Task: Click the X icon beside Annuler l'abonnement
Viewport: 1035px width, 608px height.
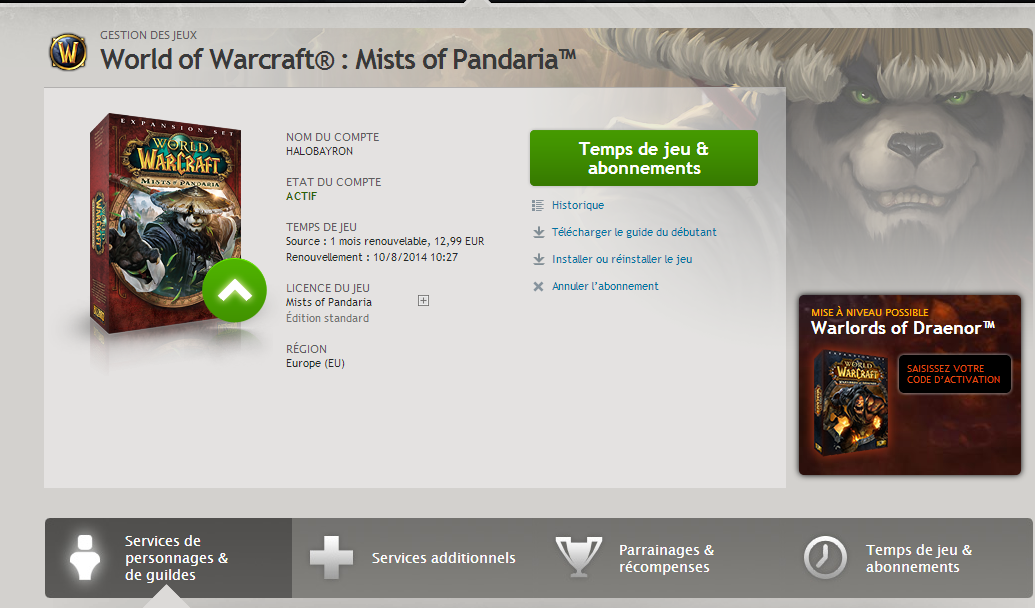Action: point(539,287)
